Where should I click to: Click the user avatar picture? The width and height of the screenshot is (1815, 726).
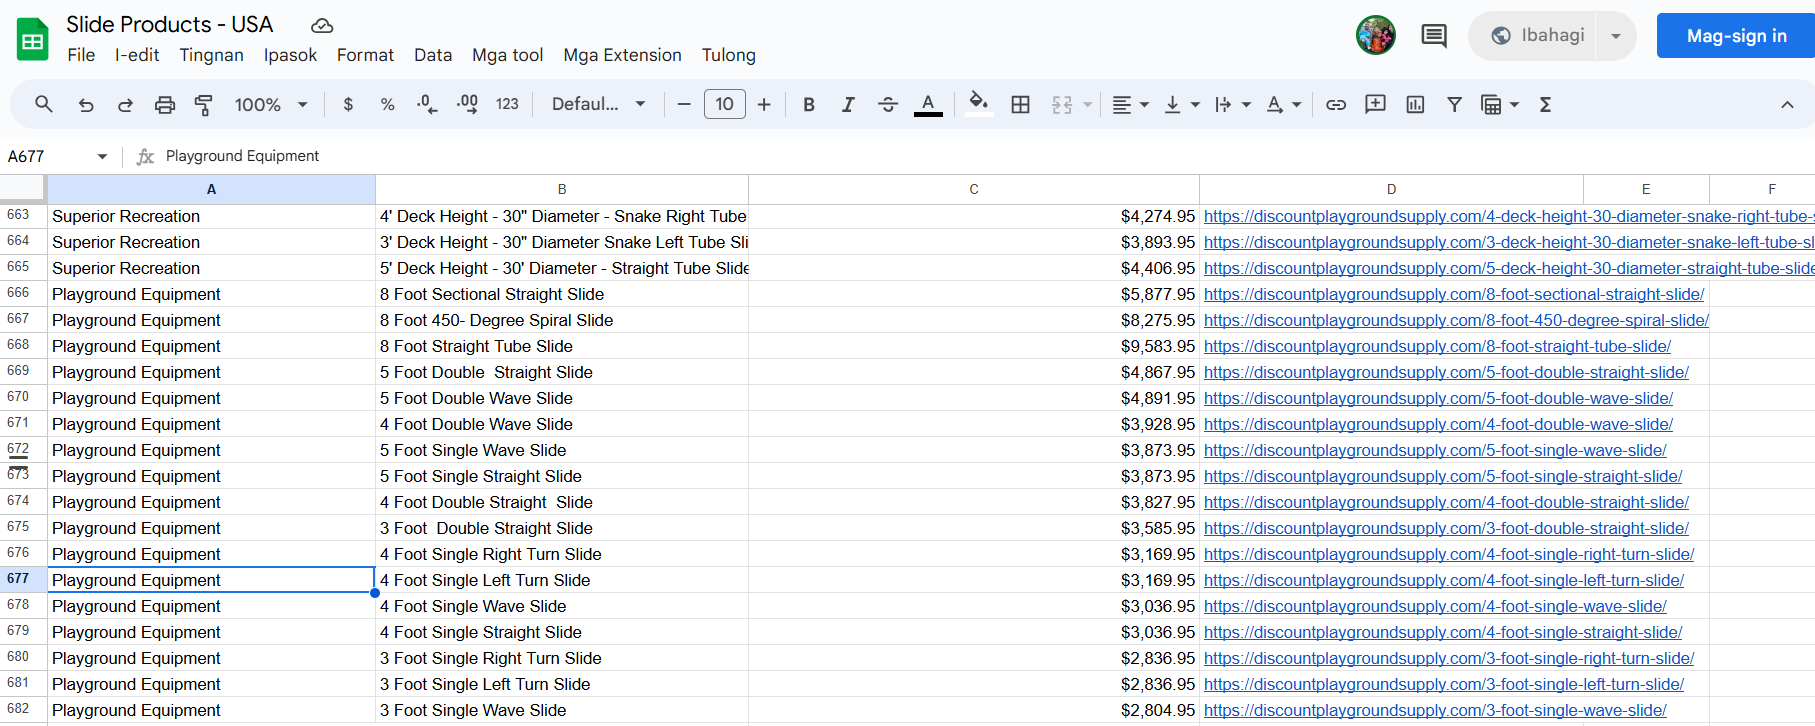pos(1376,35)
